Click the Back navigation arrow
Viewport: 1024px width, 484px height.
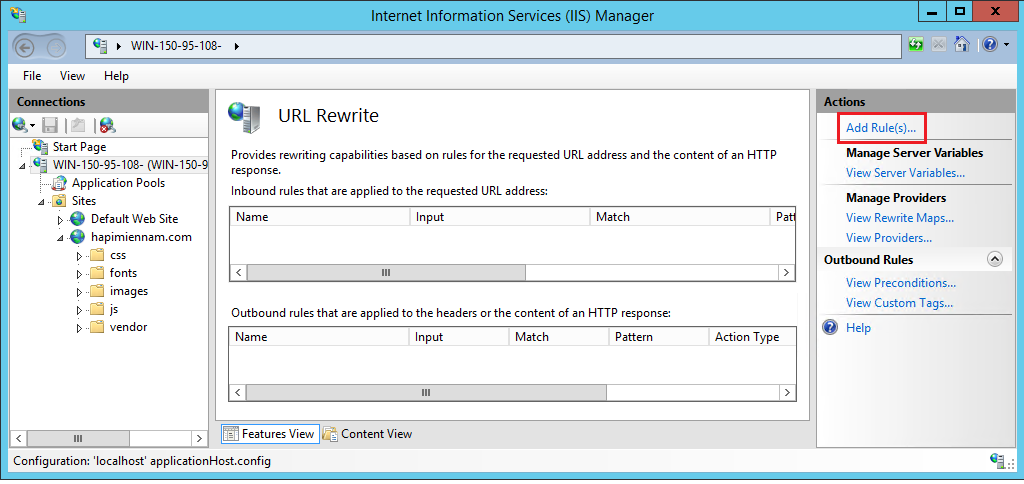click(24, 46)
